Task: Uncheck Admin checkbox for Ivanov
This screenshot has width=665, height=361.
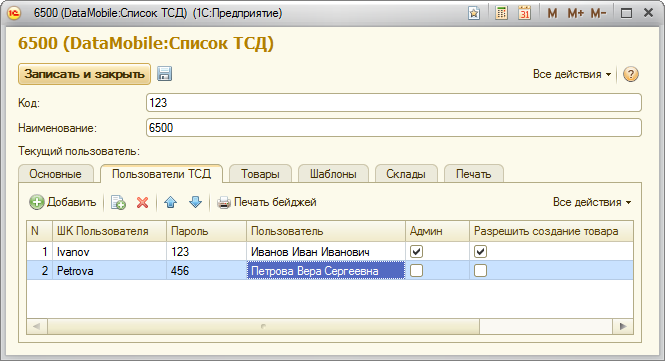Action: (416, 252)
